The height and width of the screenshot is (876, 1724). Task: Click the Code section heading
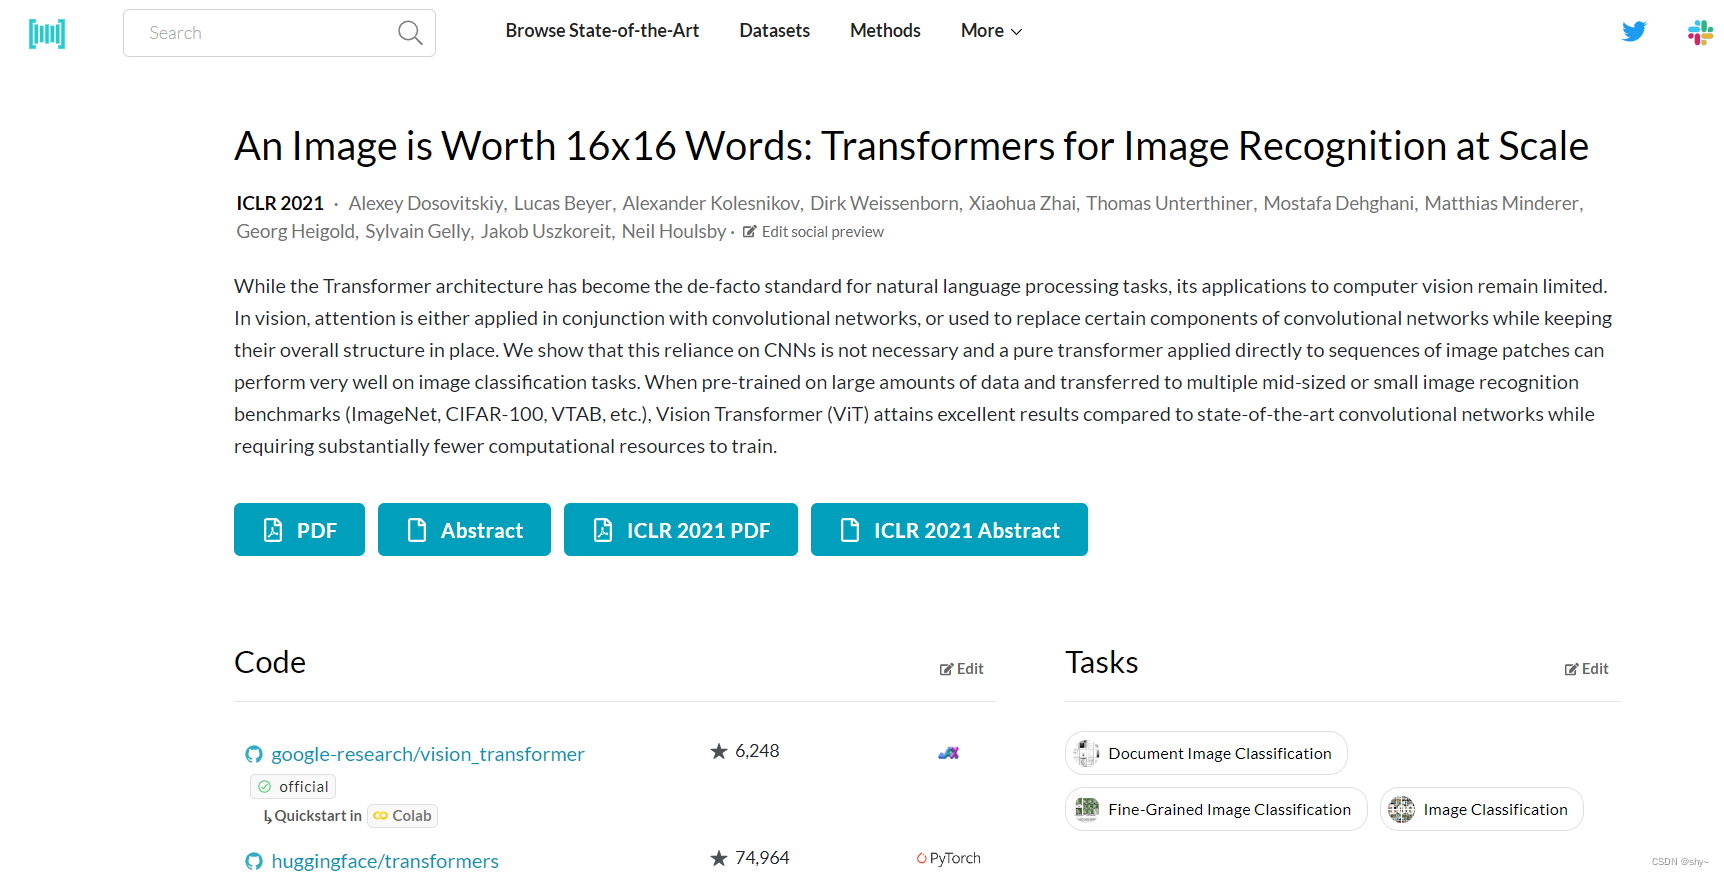click(270, 662)
